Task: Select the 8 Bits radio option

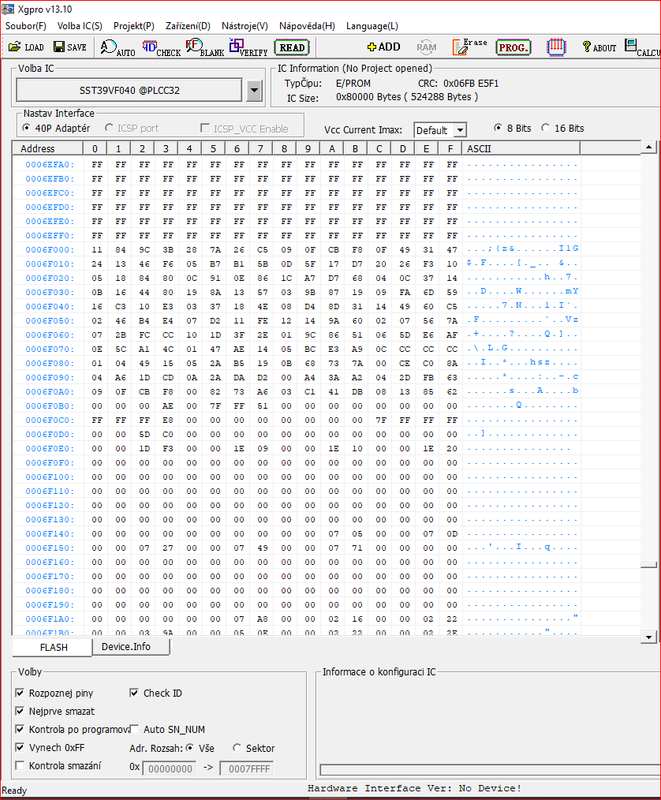Action: 498,128
